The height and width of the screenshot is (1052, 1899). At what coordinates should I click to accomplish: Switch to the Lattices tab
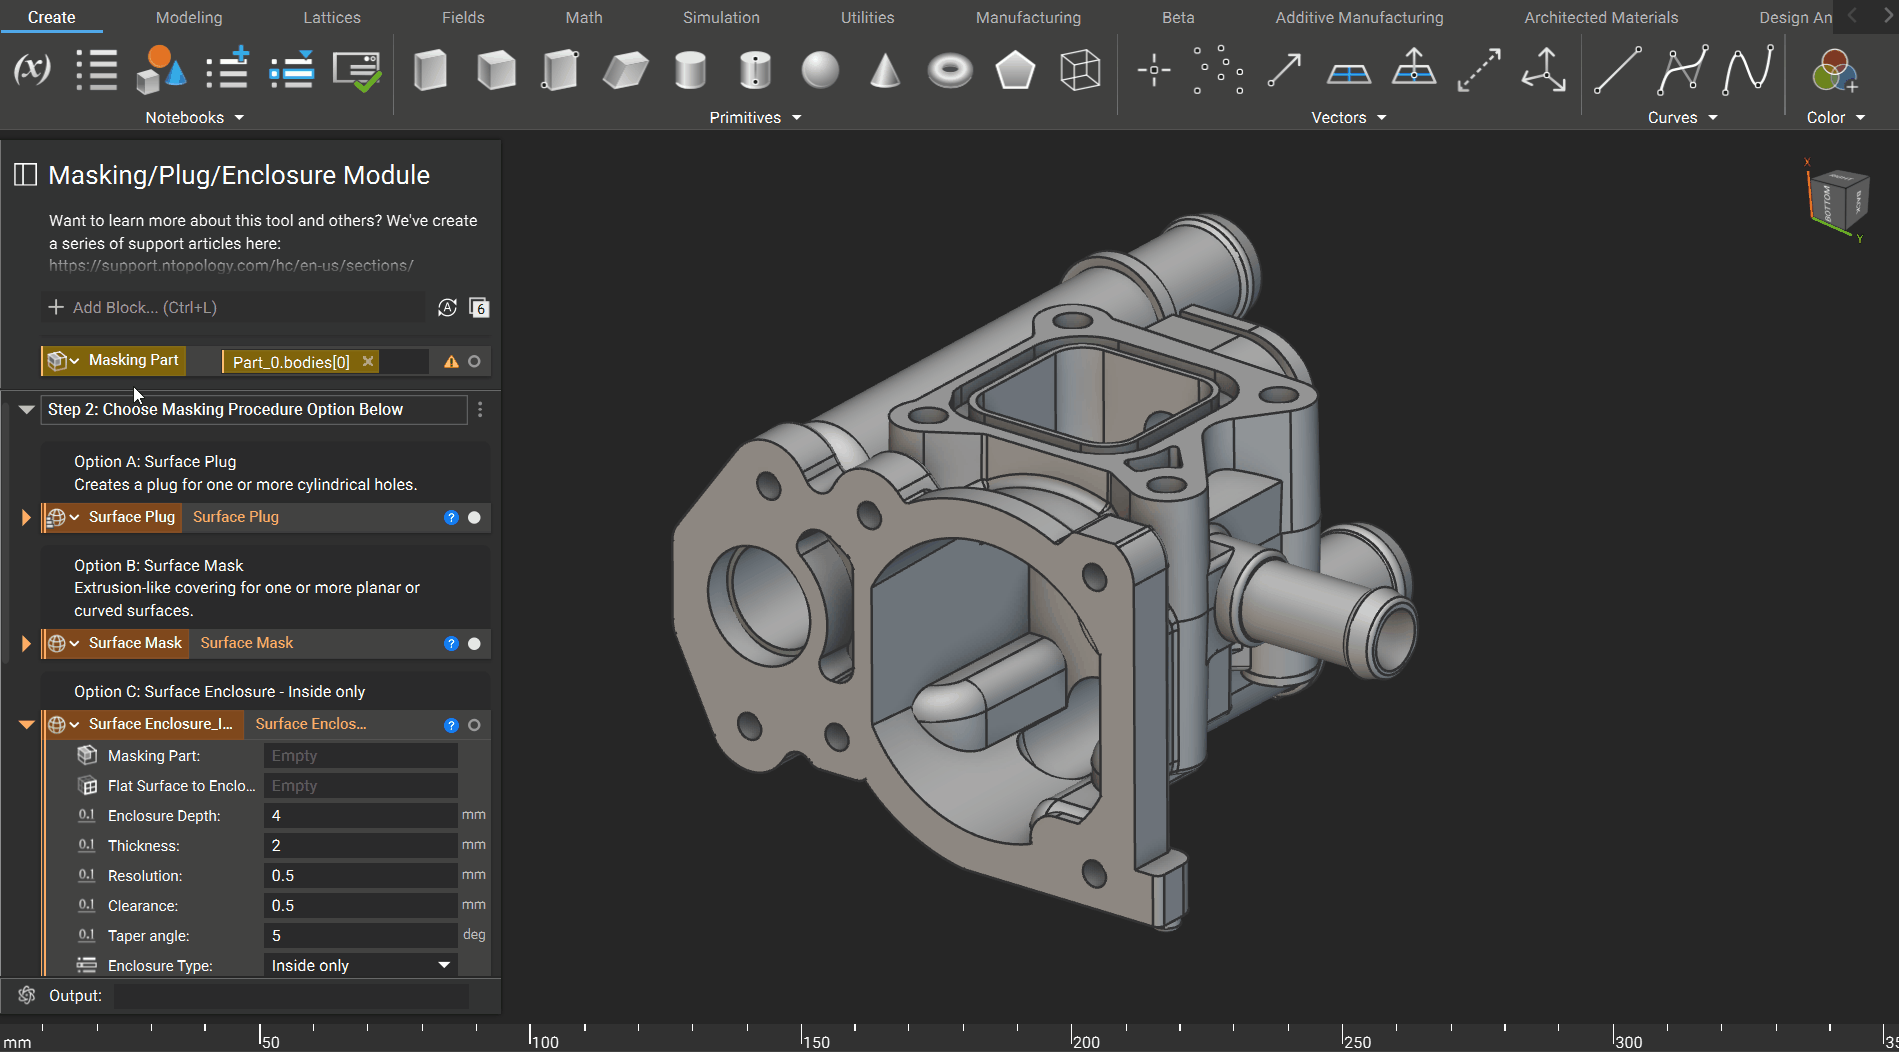331,18
